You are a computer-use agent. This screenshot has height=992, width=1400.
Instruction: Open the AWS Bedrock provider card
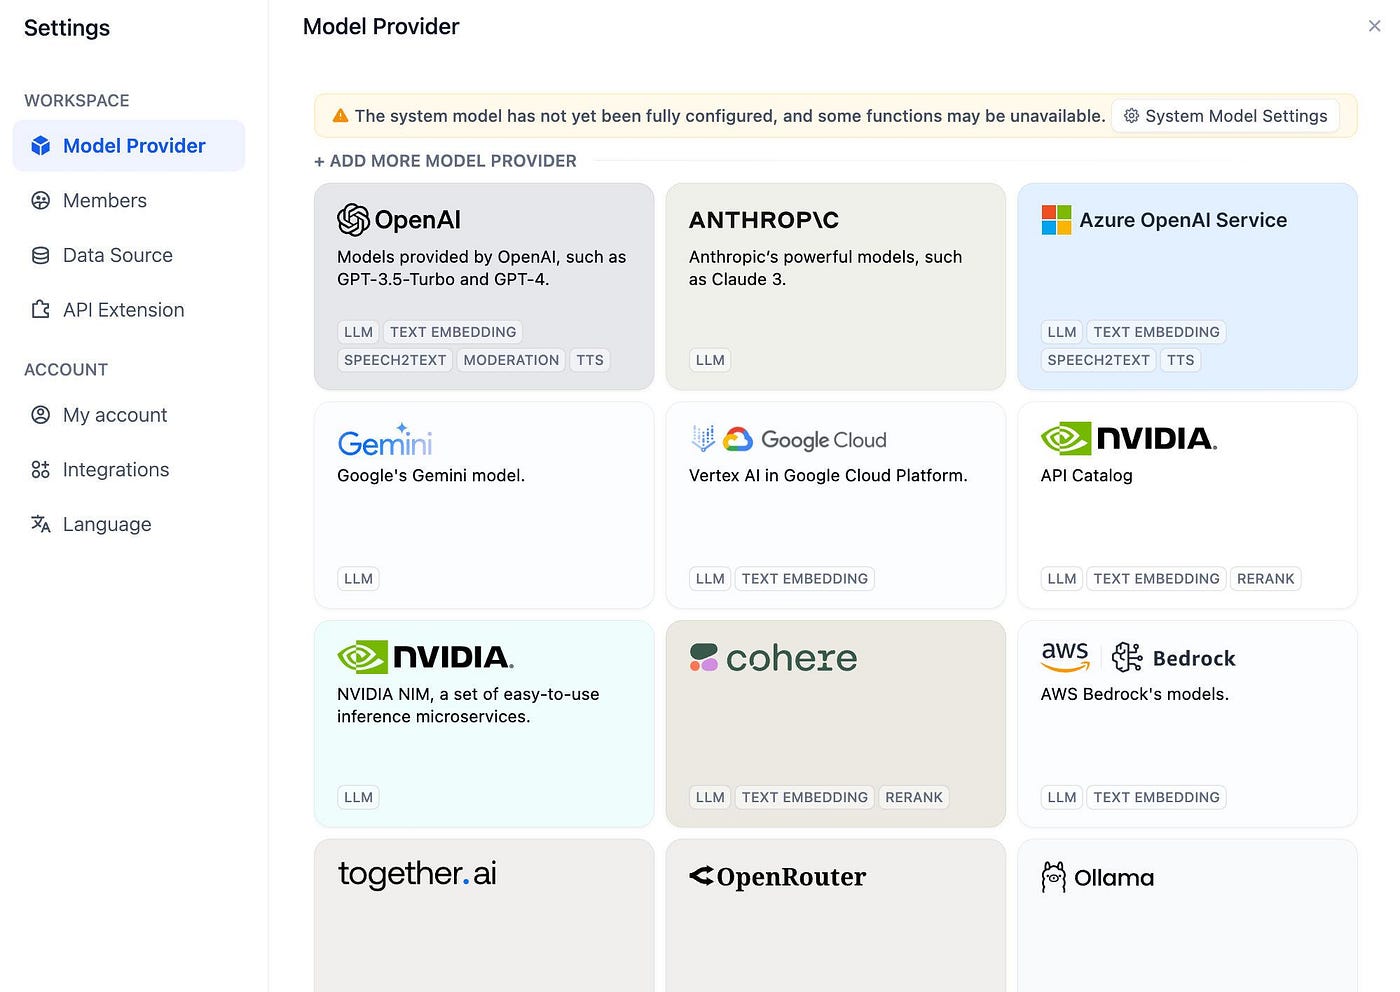(x=1186, y=724)
